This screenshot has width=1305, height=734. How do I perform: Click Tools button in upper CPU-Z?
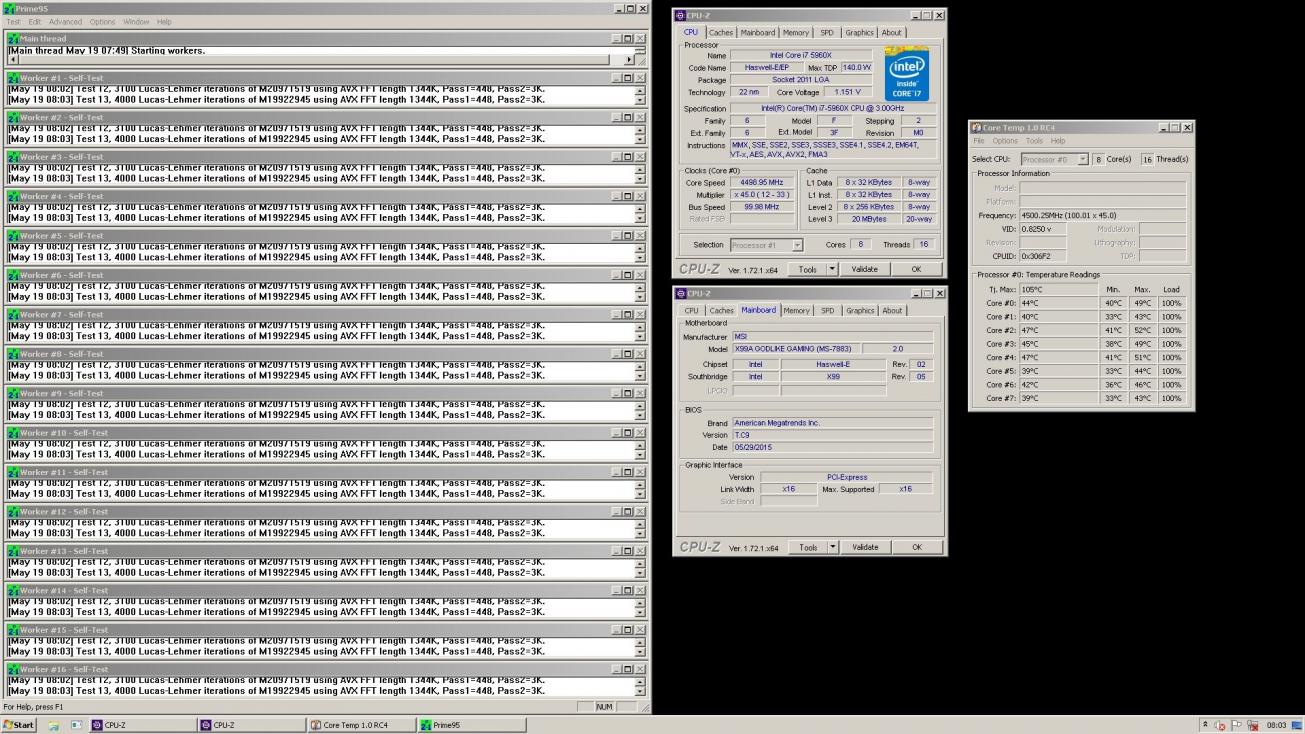[x=807, y=269]
